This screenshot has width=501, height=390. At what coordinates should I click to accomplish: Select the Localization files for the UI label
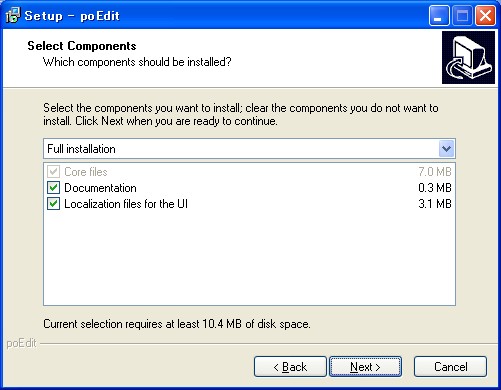126,204
